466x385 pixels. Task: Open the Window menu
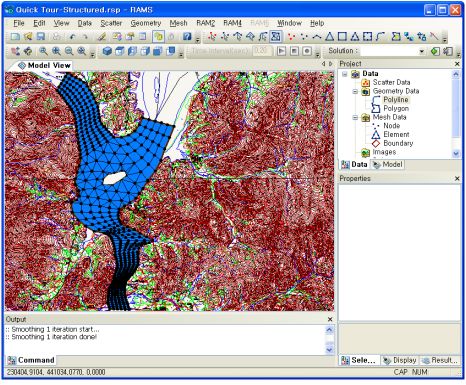click(x=289, y=23)
